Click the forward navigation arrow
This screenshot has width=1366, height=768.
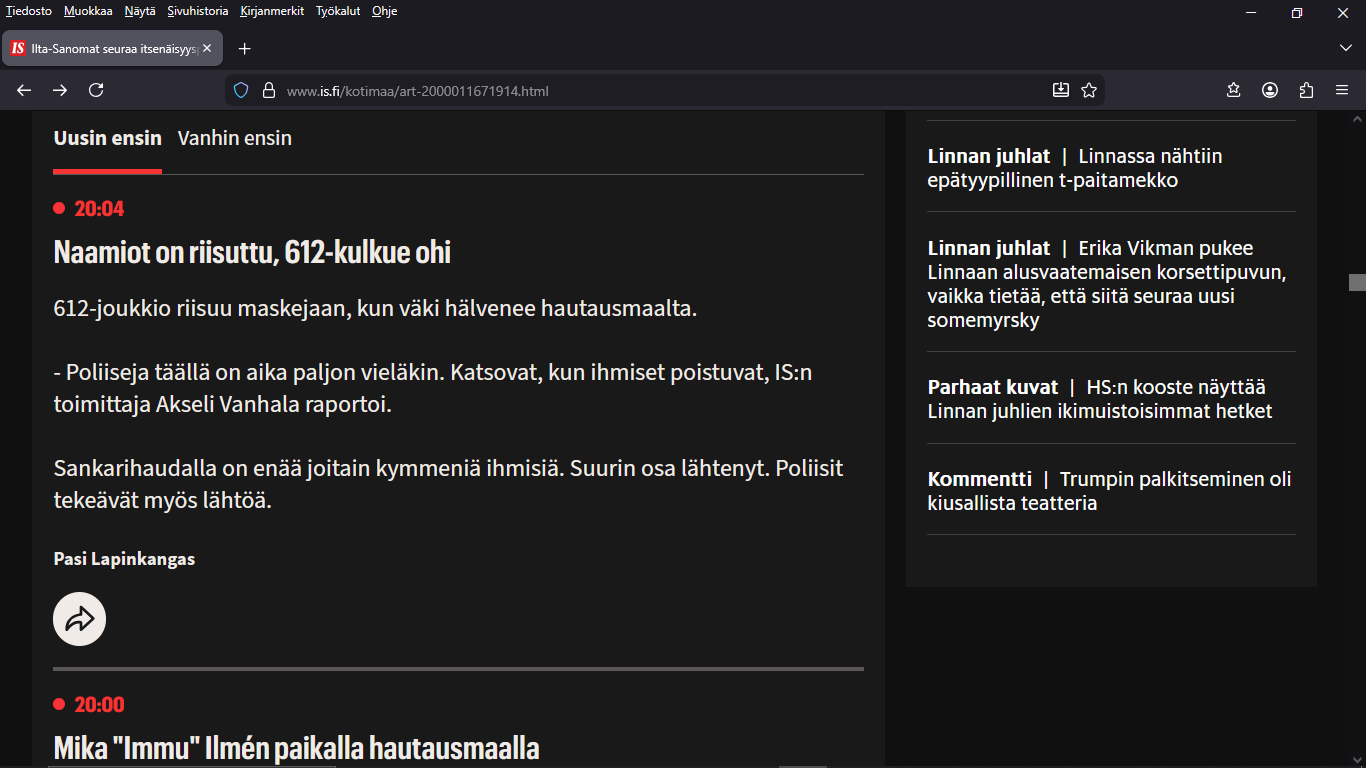[60, 90]
